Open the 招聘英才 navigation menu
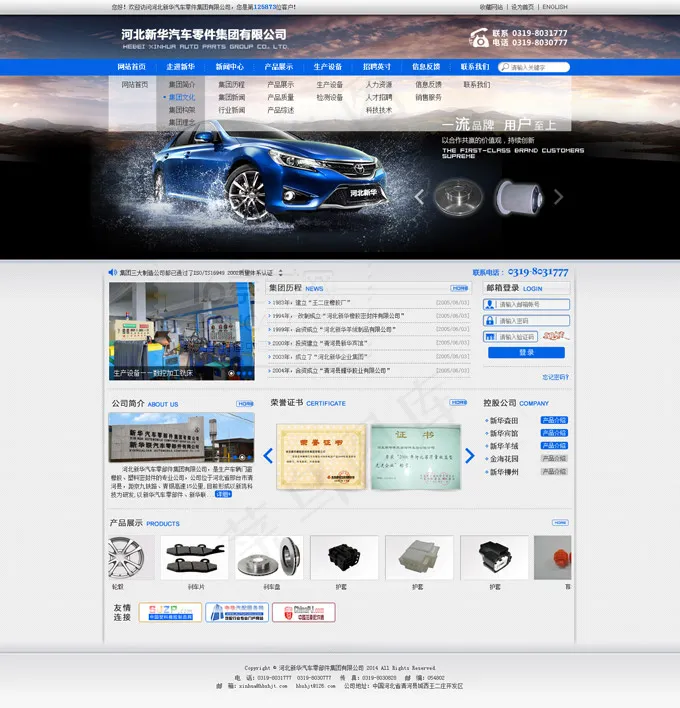The image size is (680, 708). [x=377, y=67]
